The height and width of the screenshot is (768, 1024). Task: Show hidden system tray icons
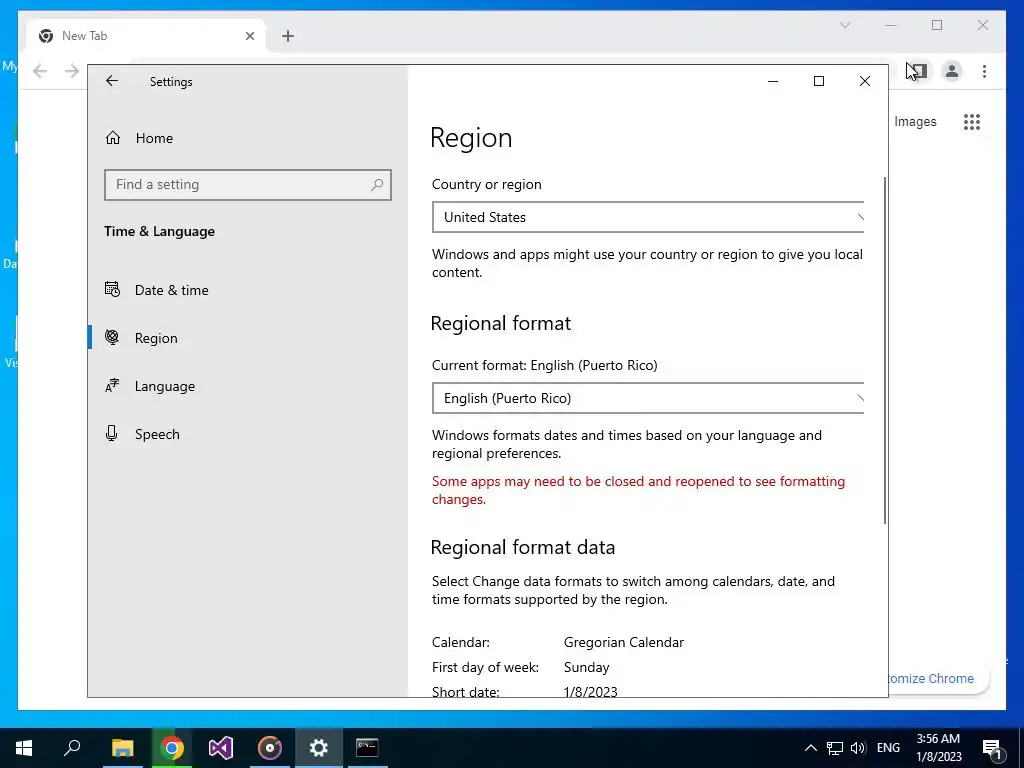click(x=810, y=748)
